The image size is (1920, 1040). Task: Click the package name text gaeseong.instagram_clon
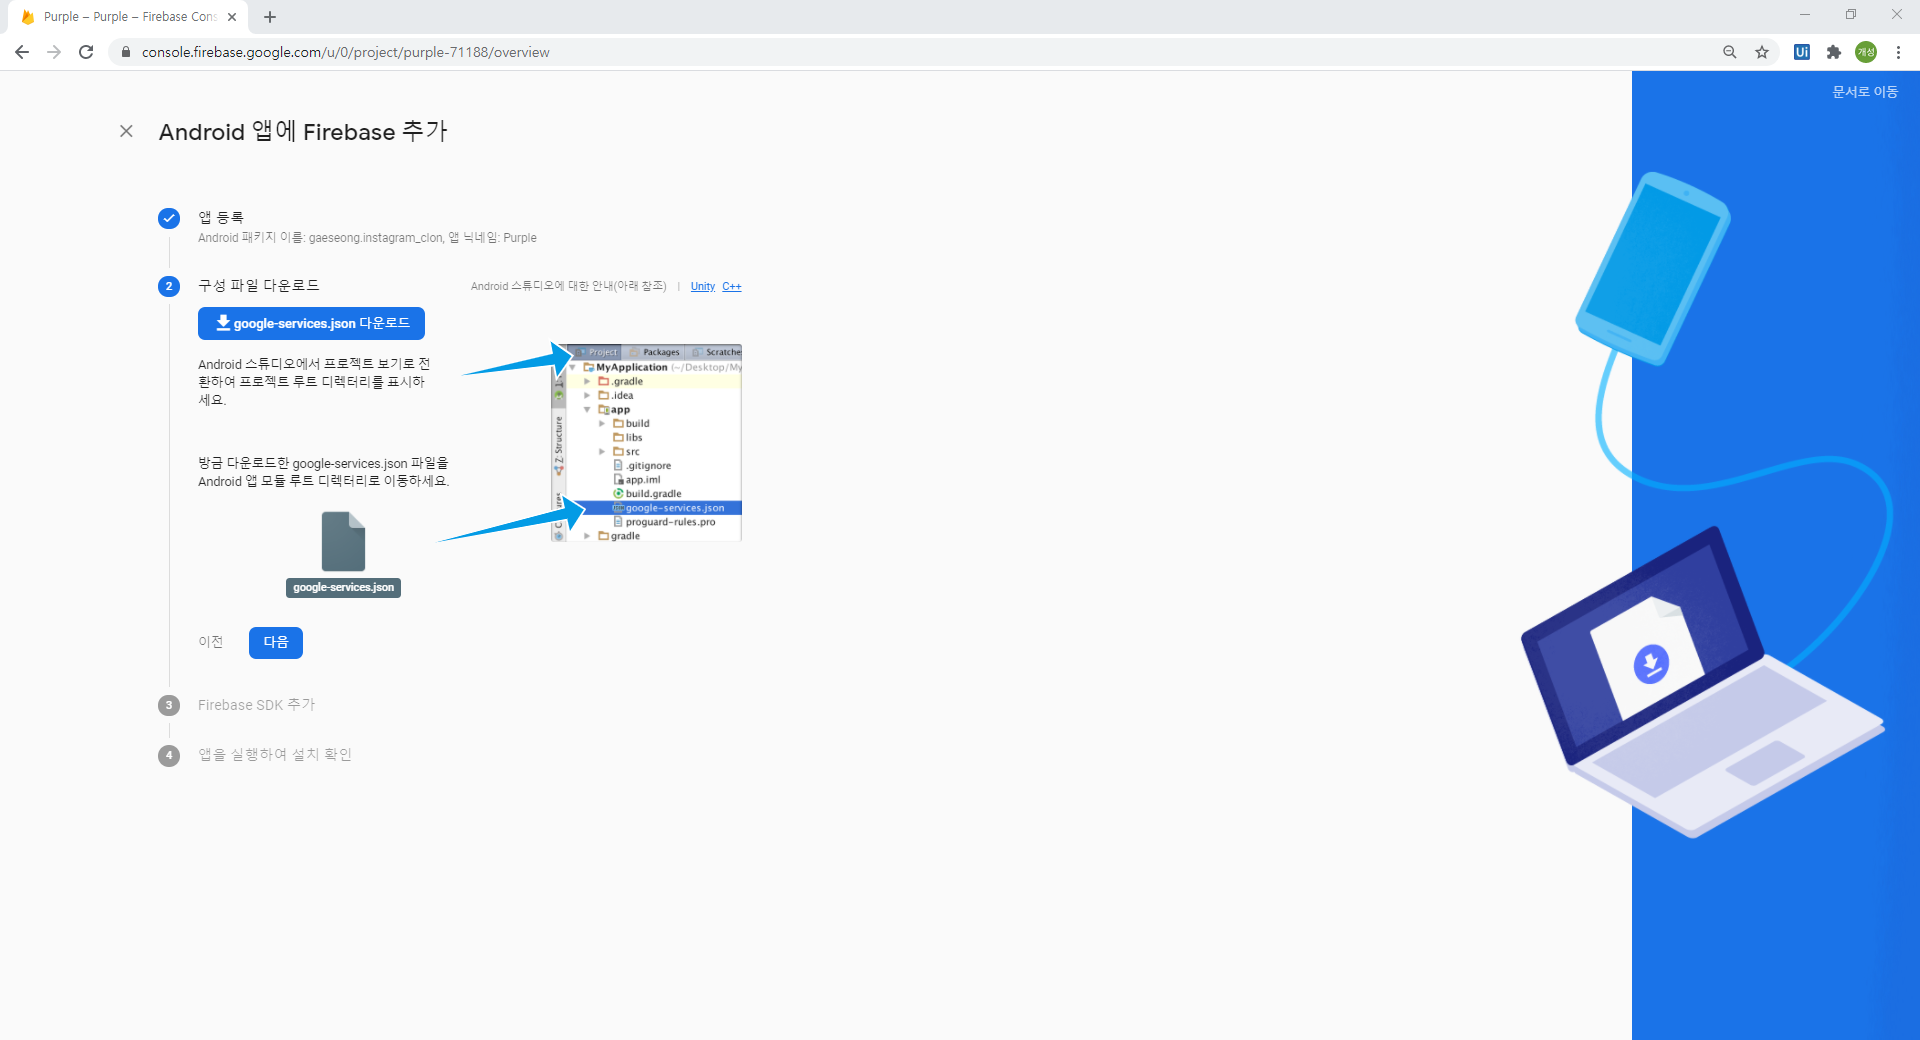(376, 238)
